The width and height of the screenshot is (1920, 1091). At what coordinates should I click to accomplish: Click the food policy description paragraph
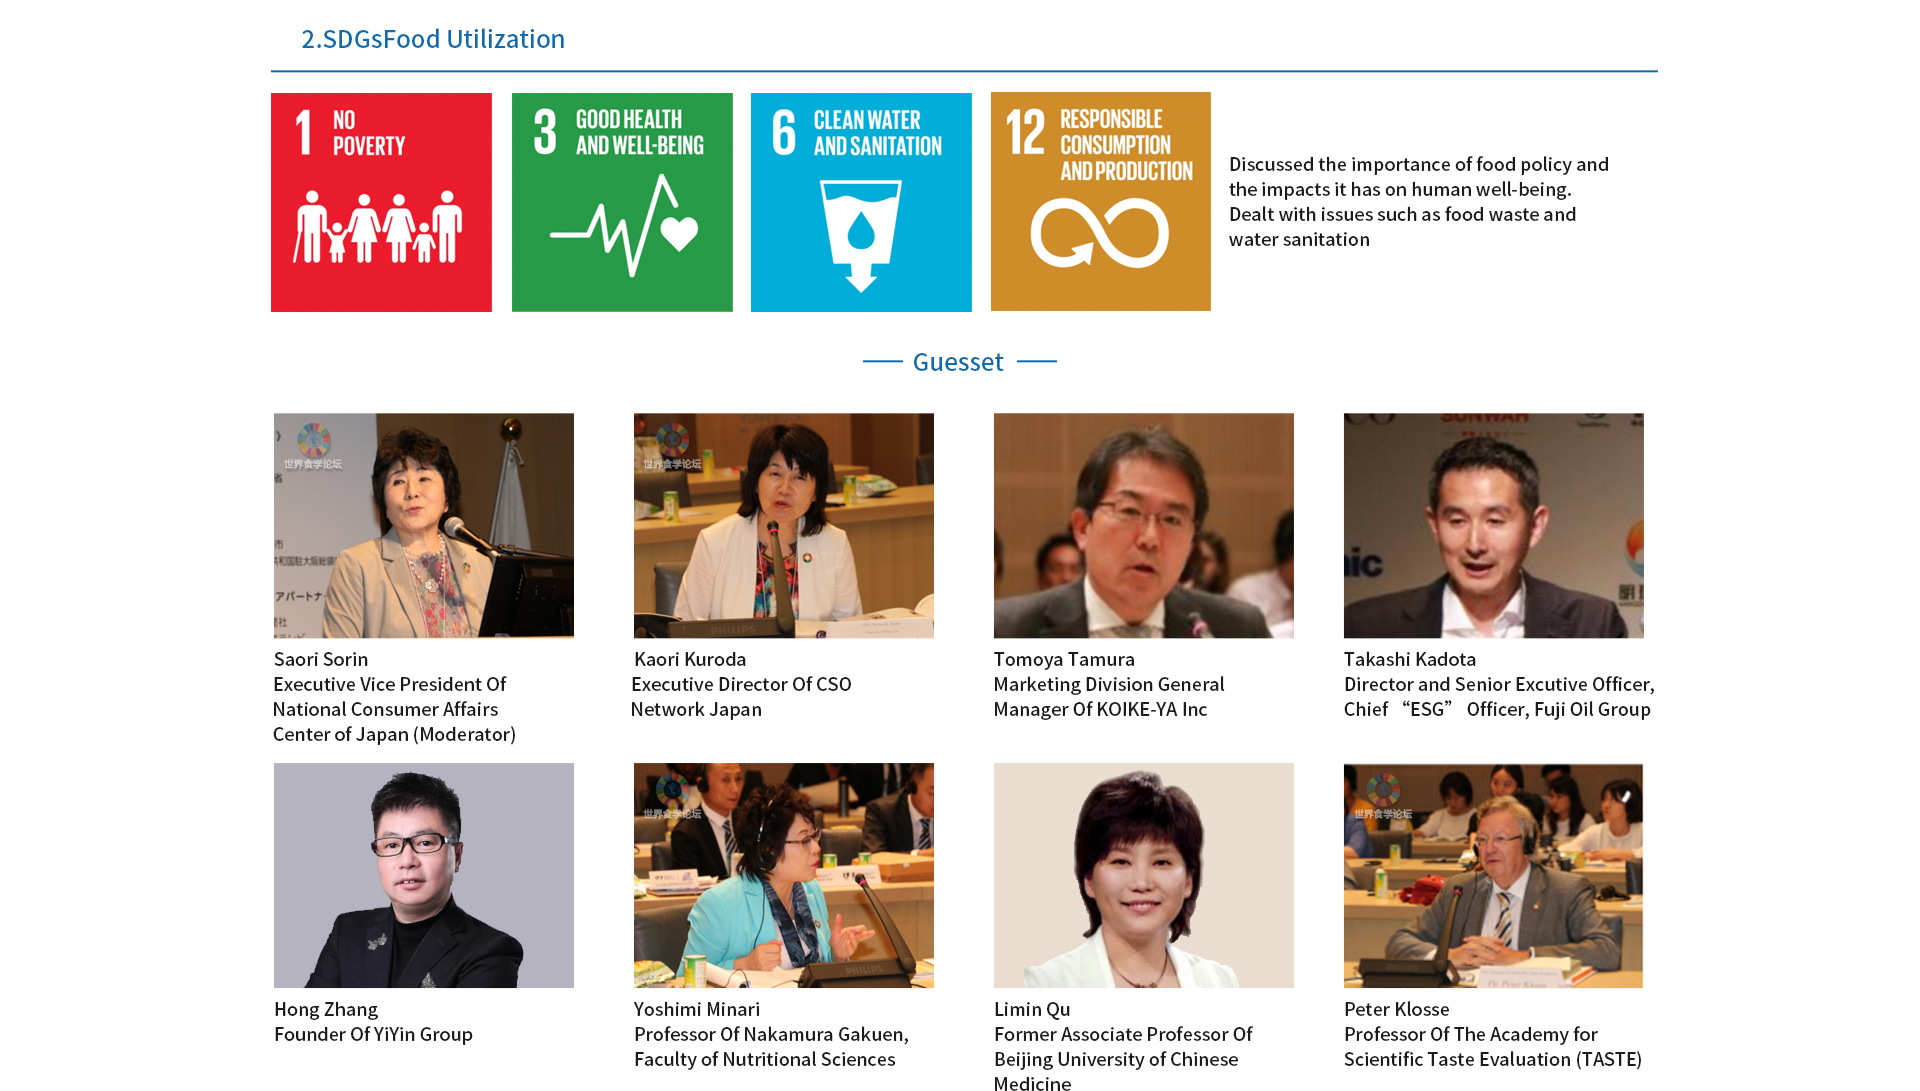pos(1418,201)
